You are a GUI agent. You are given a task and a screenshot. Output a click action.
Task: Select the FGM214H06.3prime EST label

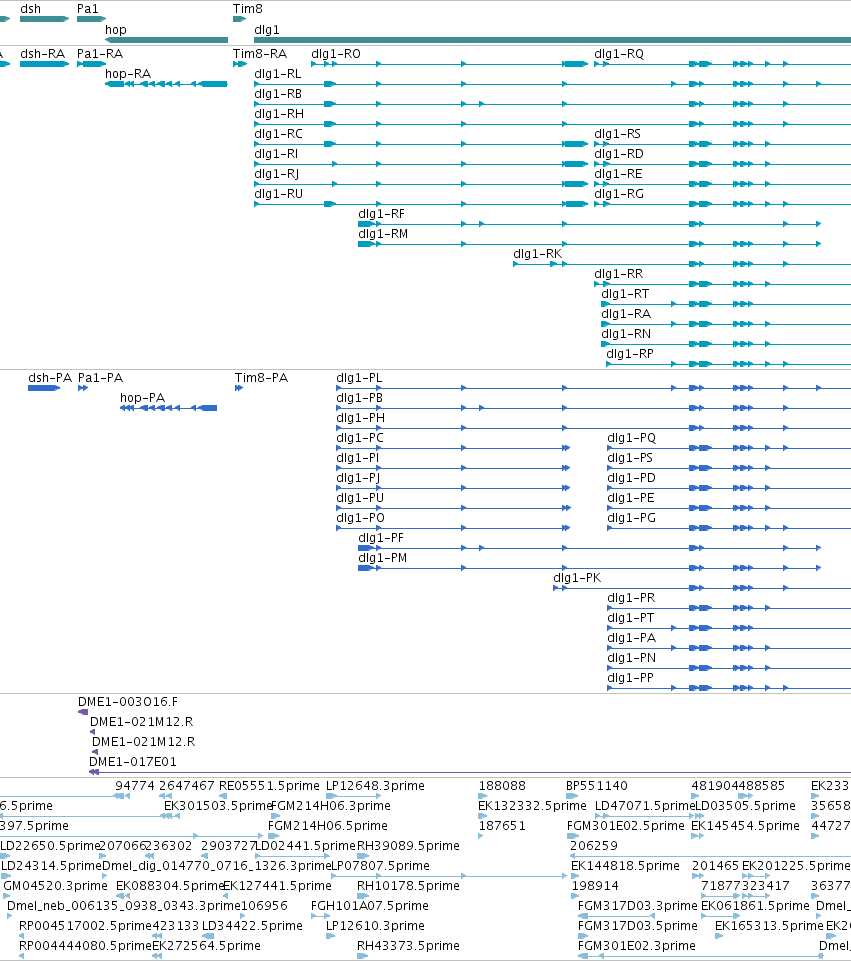click(330, 806)
